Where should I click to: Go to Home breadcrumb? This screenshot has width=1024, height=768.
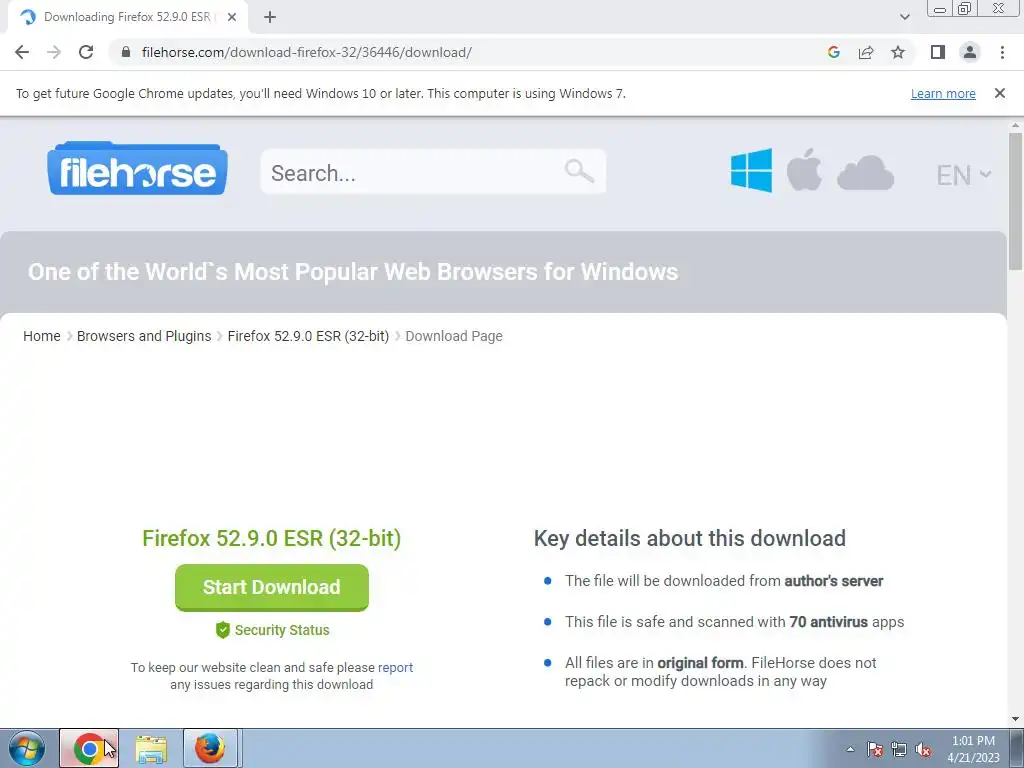[42, 336]
